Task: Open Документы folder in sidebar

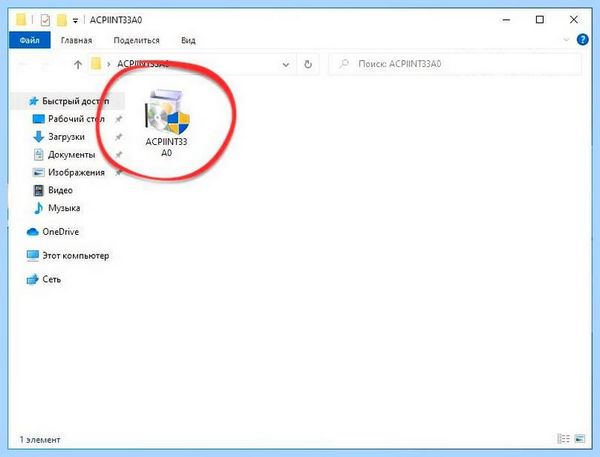Action: 64,155
